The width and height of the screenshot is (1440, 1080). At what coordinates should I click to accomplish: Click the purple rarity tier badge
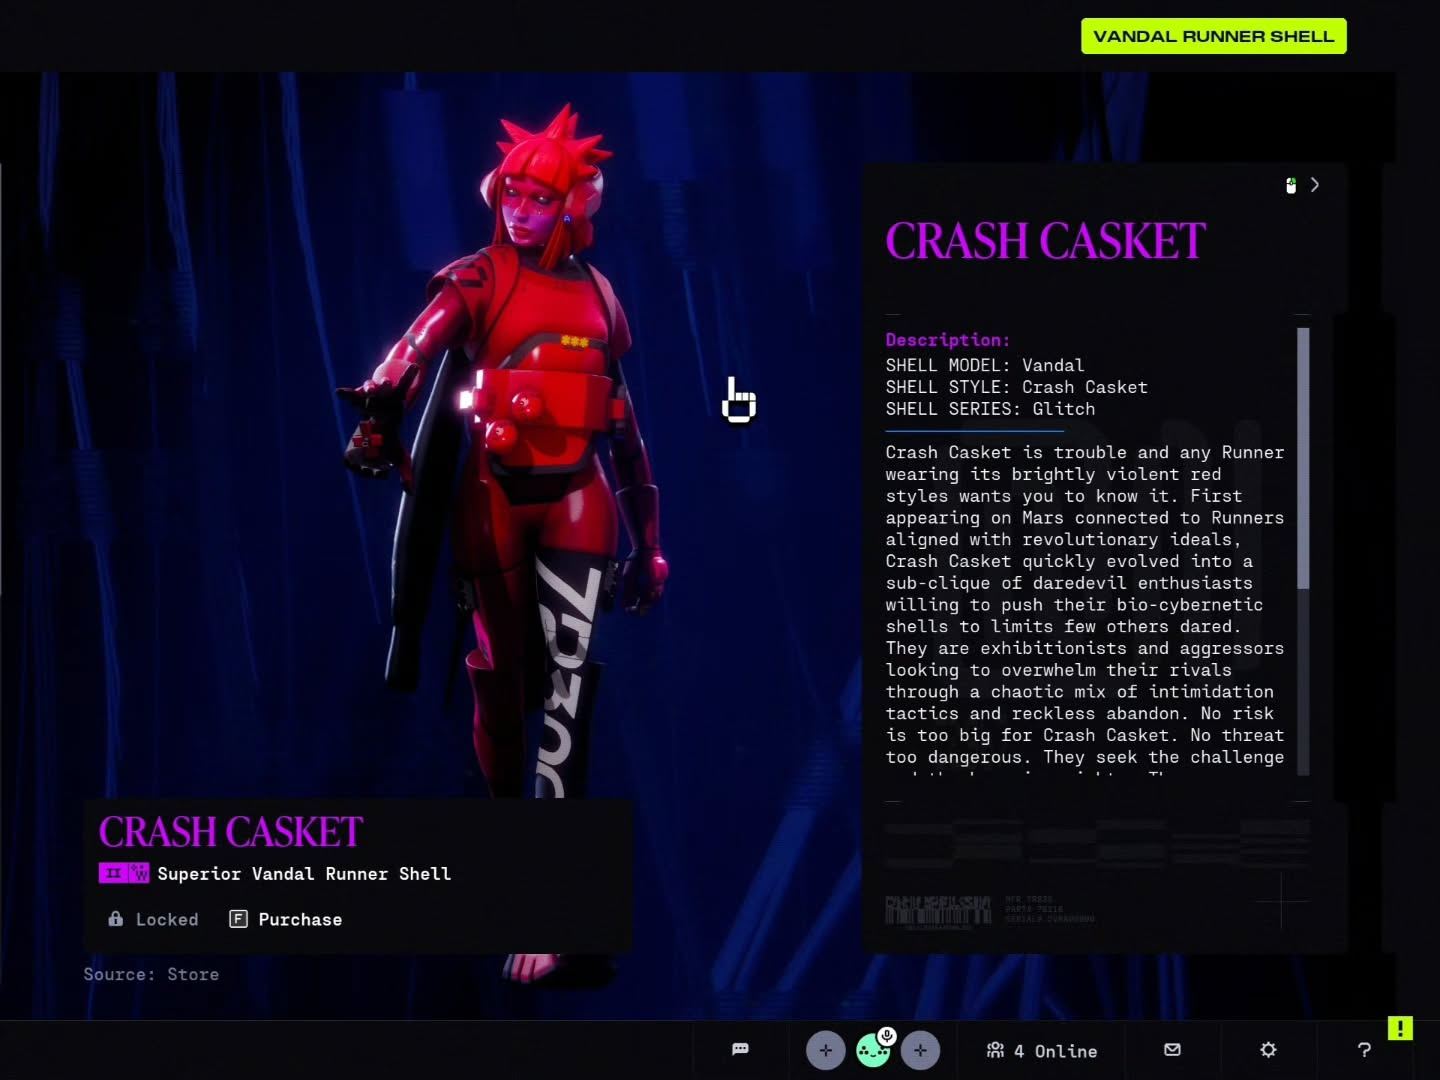[x=113, y=873]
